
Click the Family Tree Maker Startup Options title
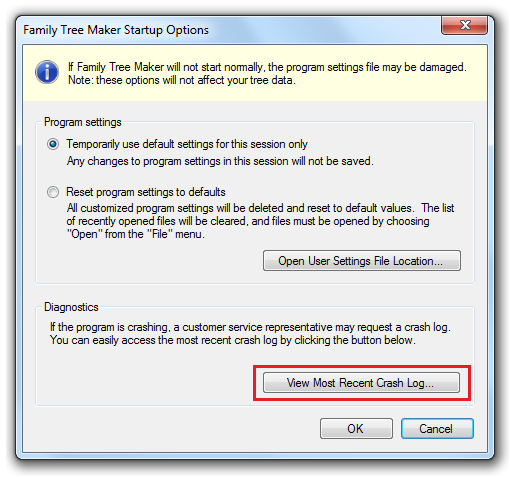click(x=116, y=30)
